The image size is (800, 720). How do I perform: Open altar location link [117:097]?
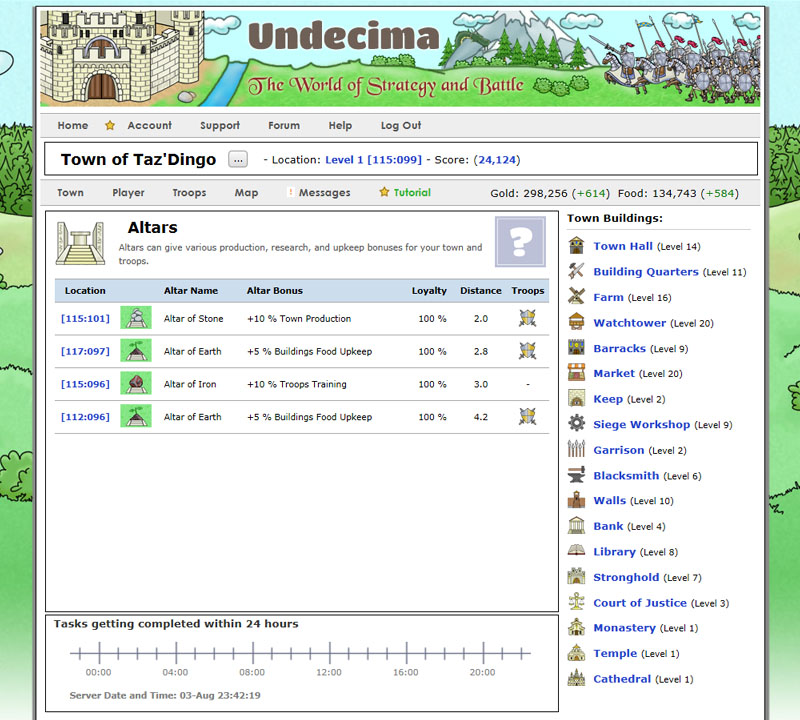(84, 352)
